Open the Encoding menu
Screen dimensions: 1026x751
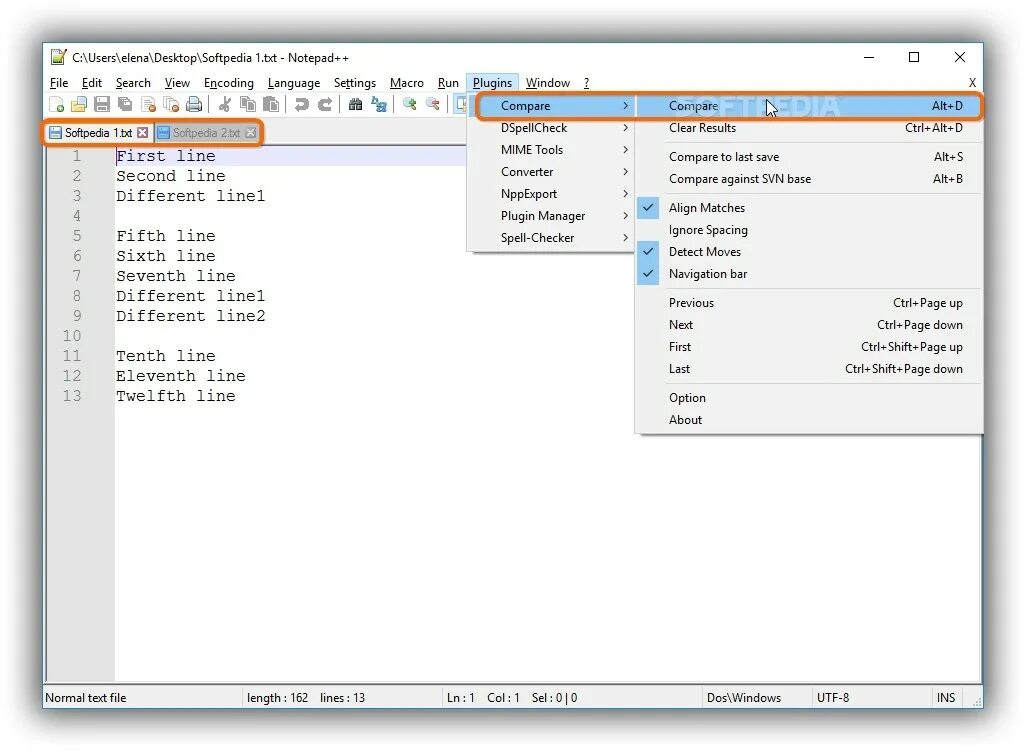(228, 82)
